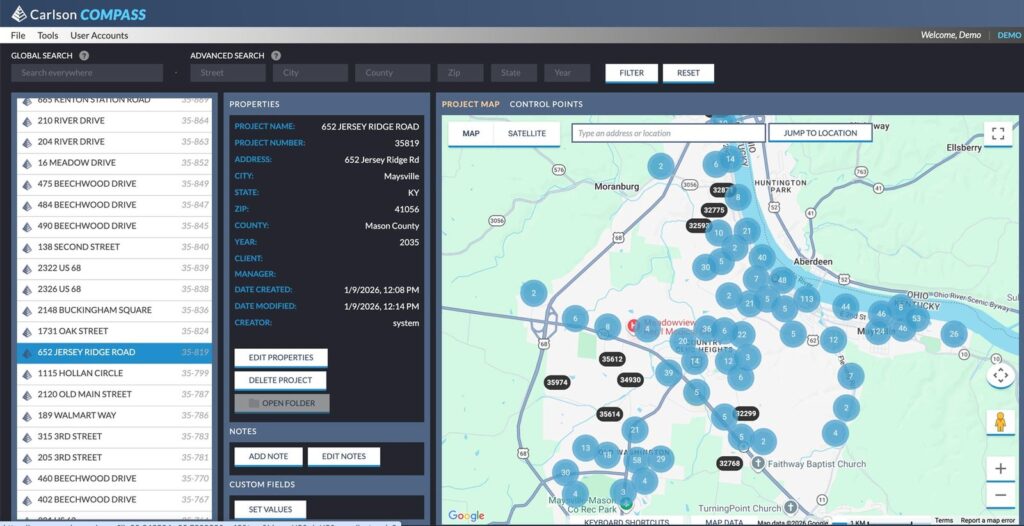Select 475 Beechwood Drive project row

coord(114,184)
